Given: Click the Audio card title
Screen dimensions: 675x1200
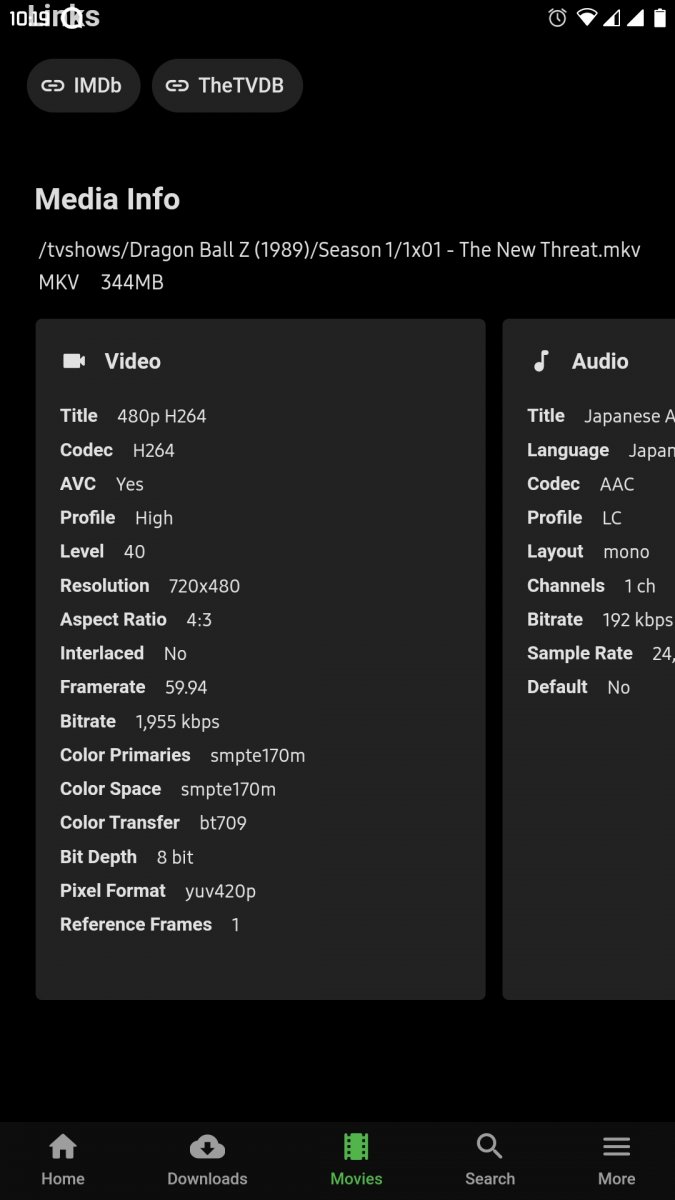Looking at the screenshot, I should coord(600,361).
